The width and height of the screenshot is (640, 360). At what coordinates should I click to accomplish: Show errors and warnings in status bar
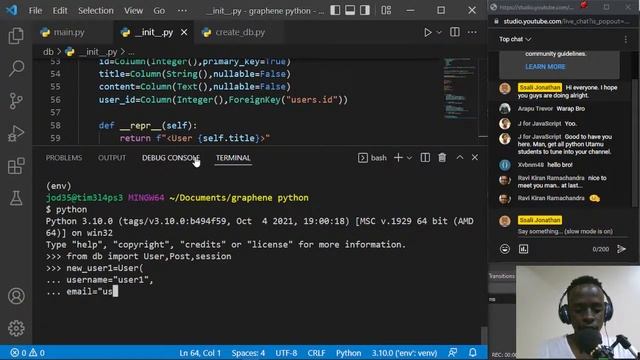click(x=27, y=353)
